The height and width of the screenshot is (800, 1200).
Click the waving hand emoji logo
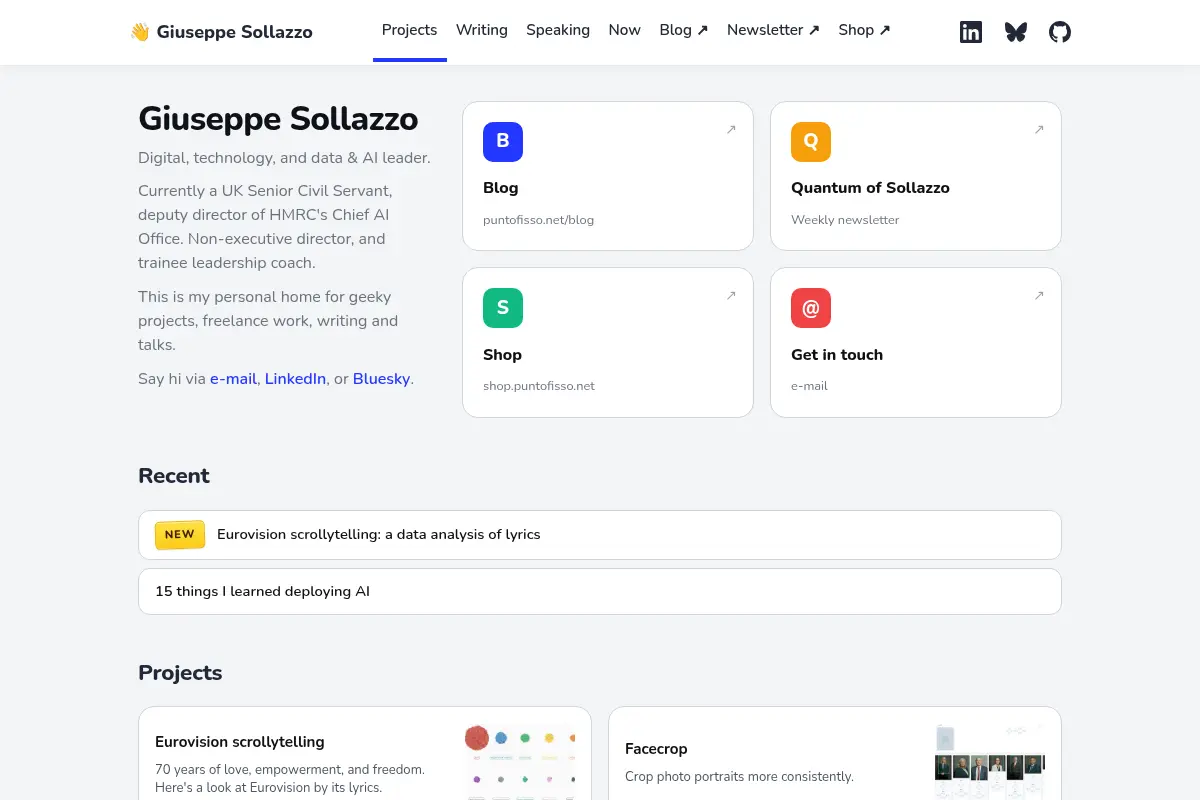140,32
